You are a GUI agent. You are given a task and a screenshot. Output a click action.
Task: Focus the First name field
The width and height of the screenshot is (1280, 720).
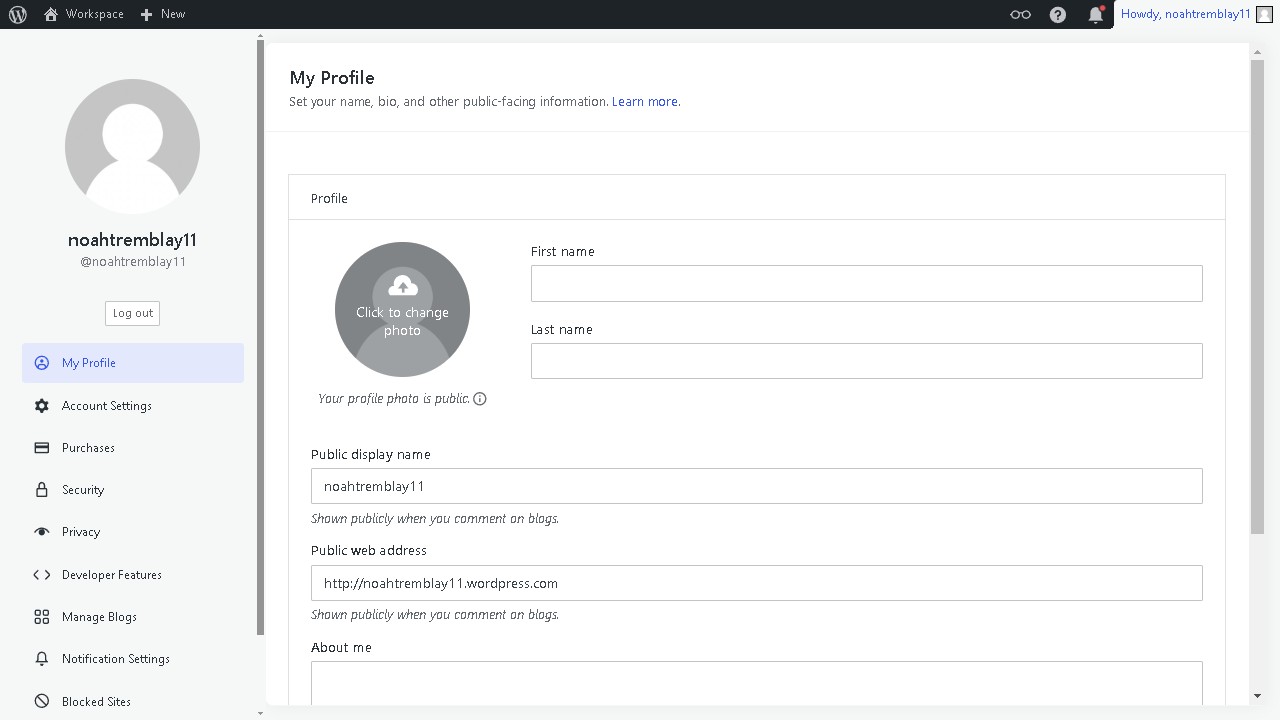tap(866, 284)
